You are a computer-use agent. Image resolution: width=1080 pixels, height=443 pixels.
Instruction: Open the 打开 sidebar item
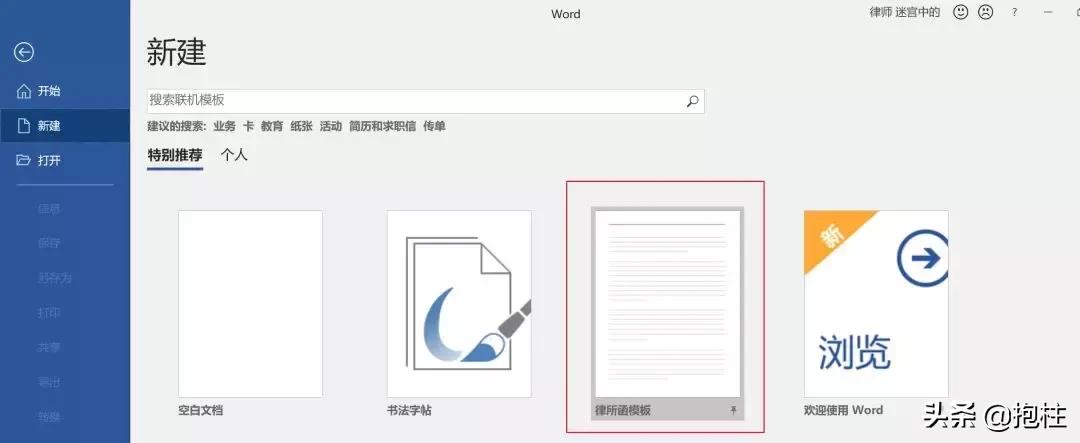click(65, 161)
